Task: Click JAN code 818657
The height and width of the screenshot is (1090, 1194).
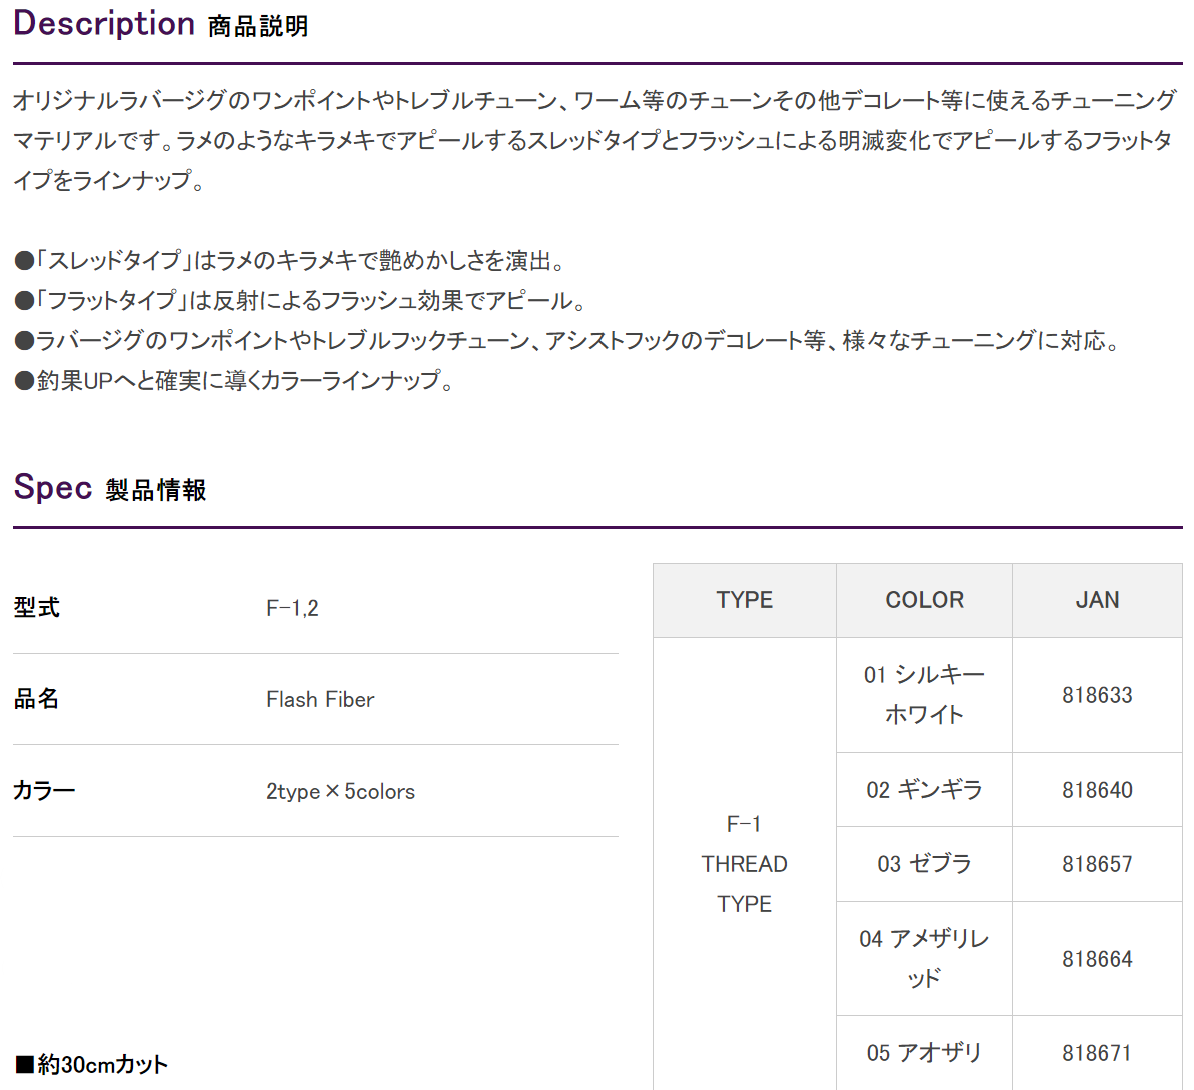Action: pyautogui.click(x=1097, y=864)
